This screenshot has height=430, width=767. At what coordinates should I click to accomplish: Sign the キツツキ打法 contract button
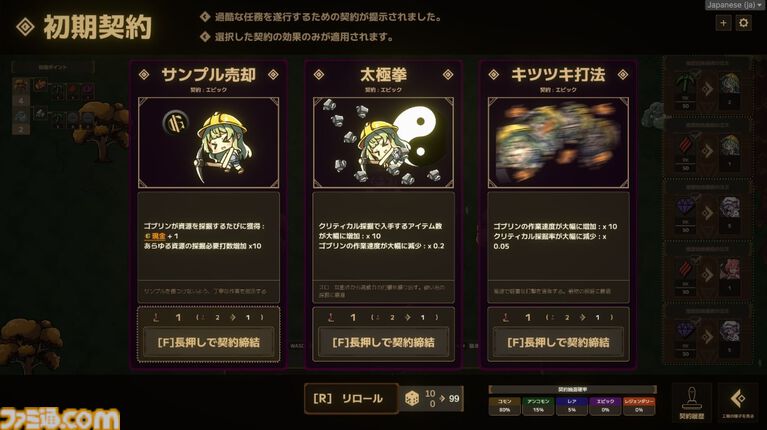pyautogui.click(x=558, y=342)
